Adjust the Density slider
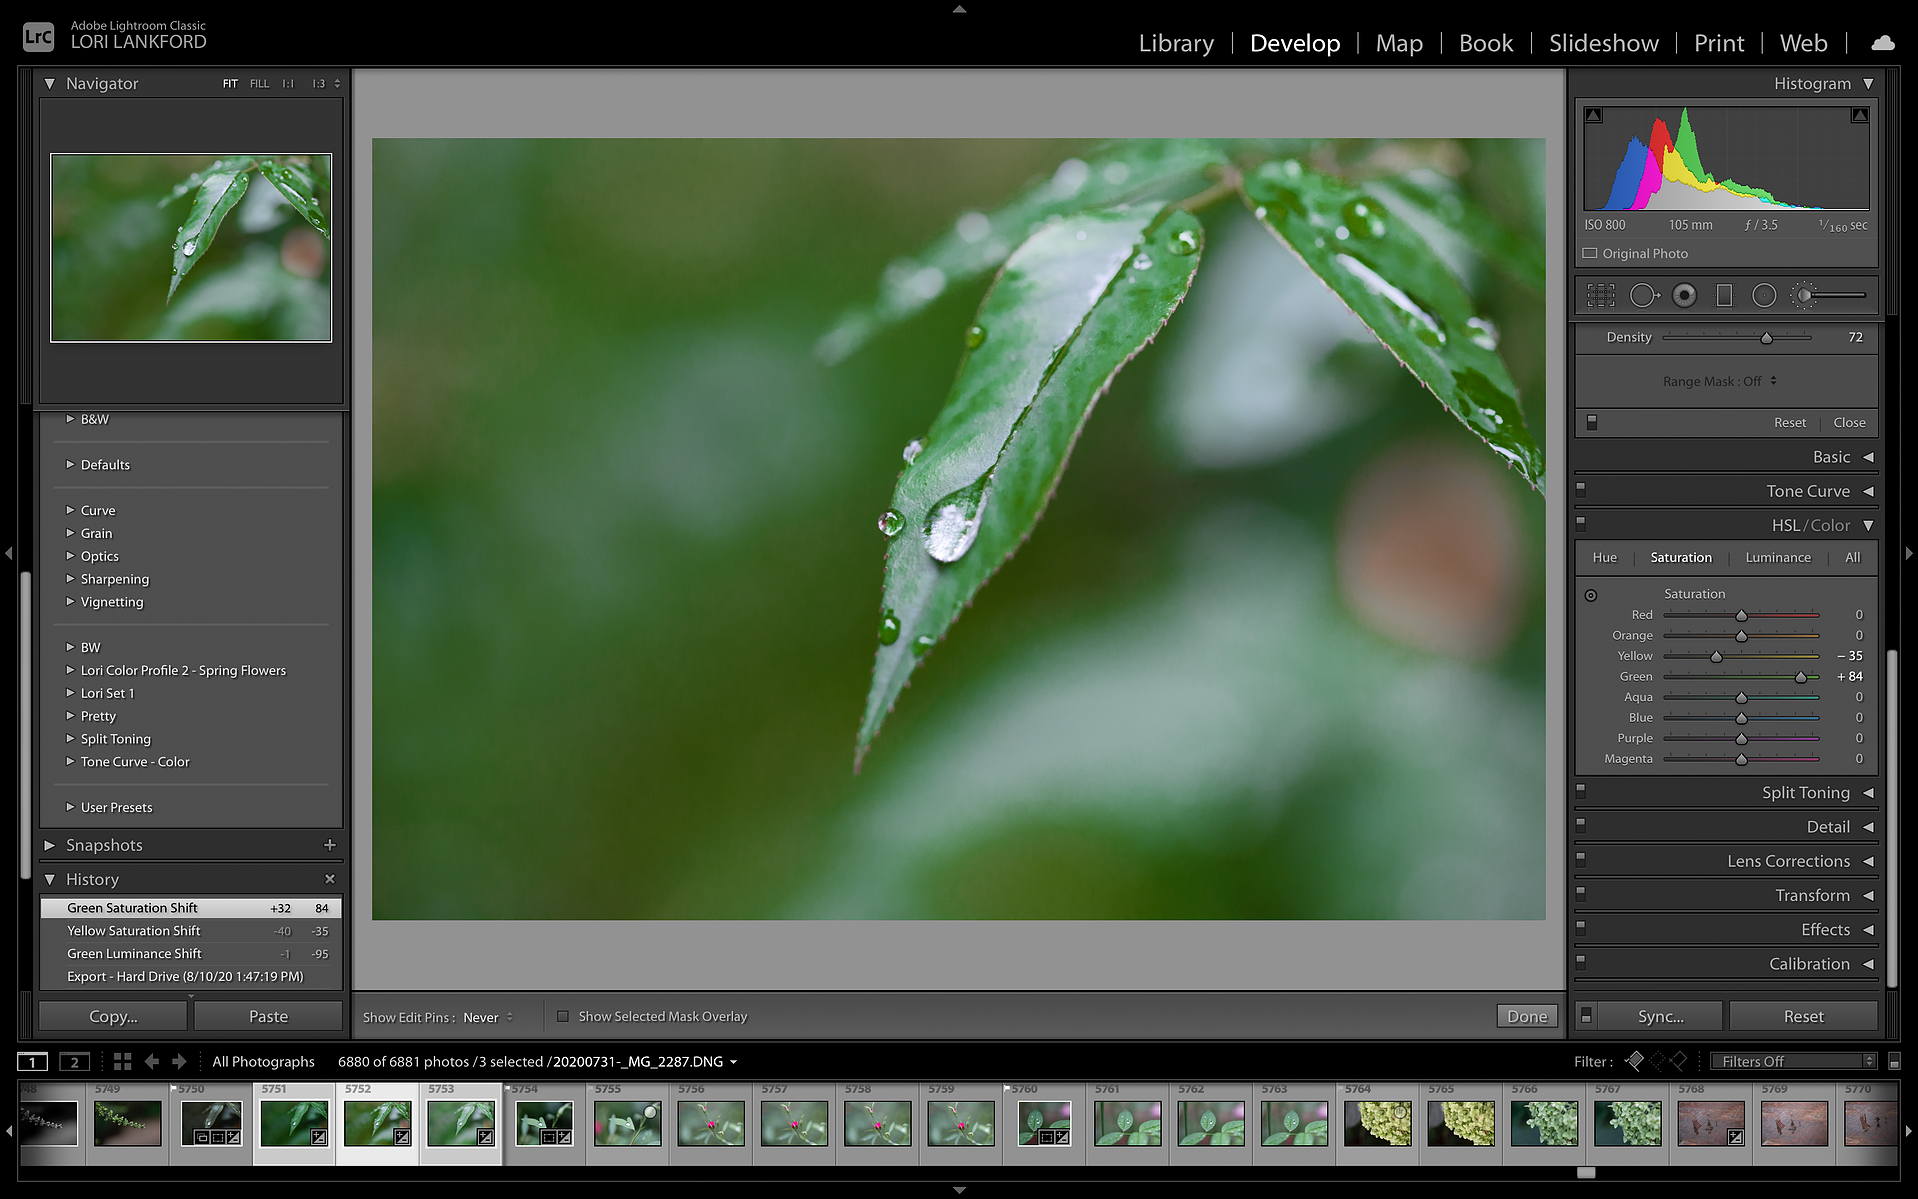 pyautogui.click(x=1766, y=338)
